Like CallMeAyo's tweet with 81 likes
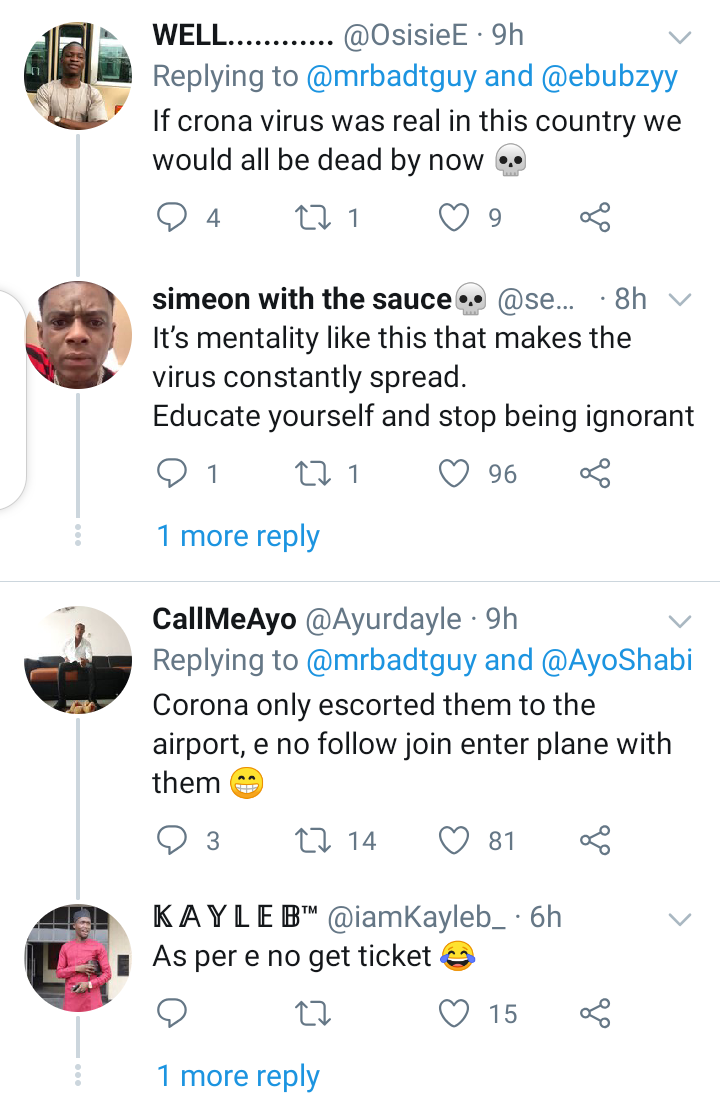The image size is (720, 1110). pyautogui.click(x=454, y=841)
